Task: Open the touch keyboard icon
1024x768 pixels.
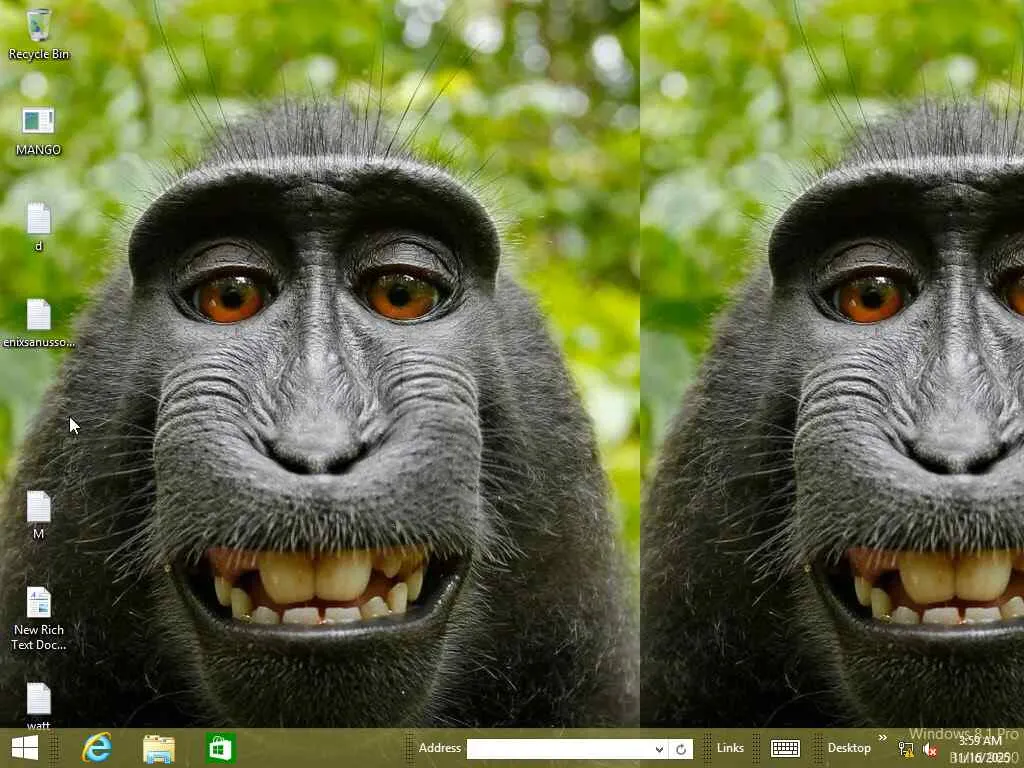Action: (785, 748)
